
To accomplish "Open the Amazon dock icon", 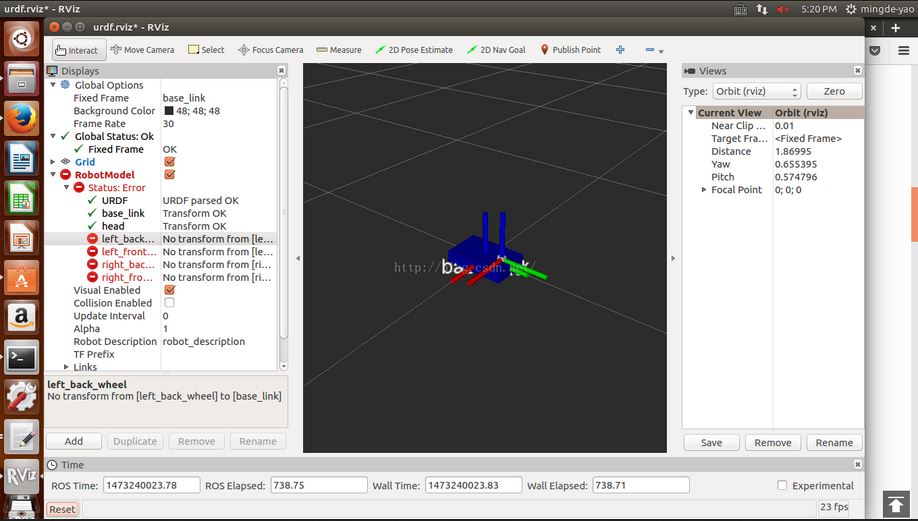I will coord(22,317).
